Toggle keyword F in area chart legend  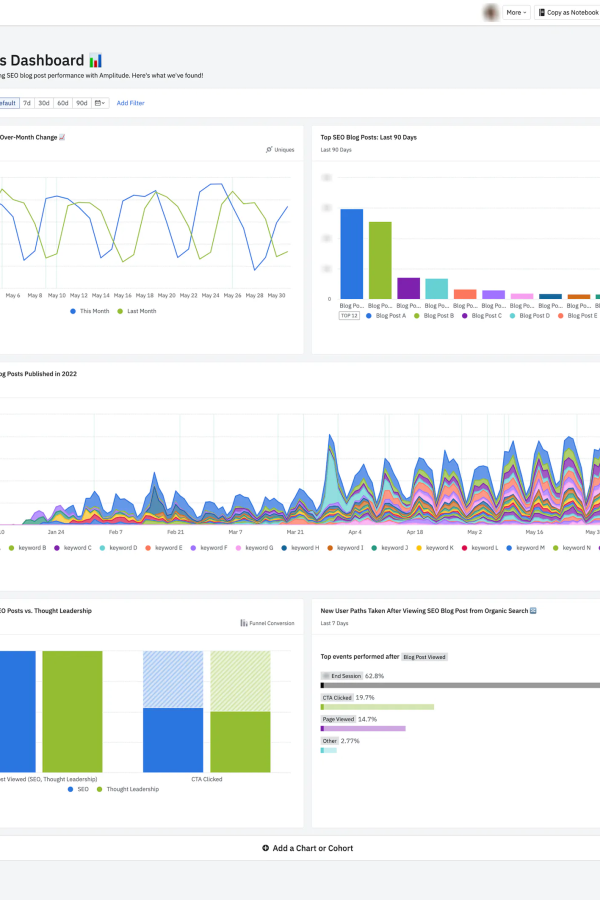[209, 548]
